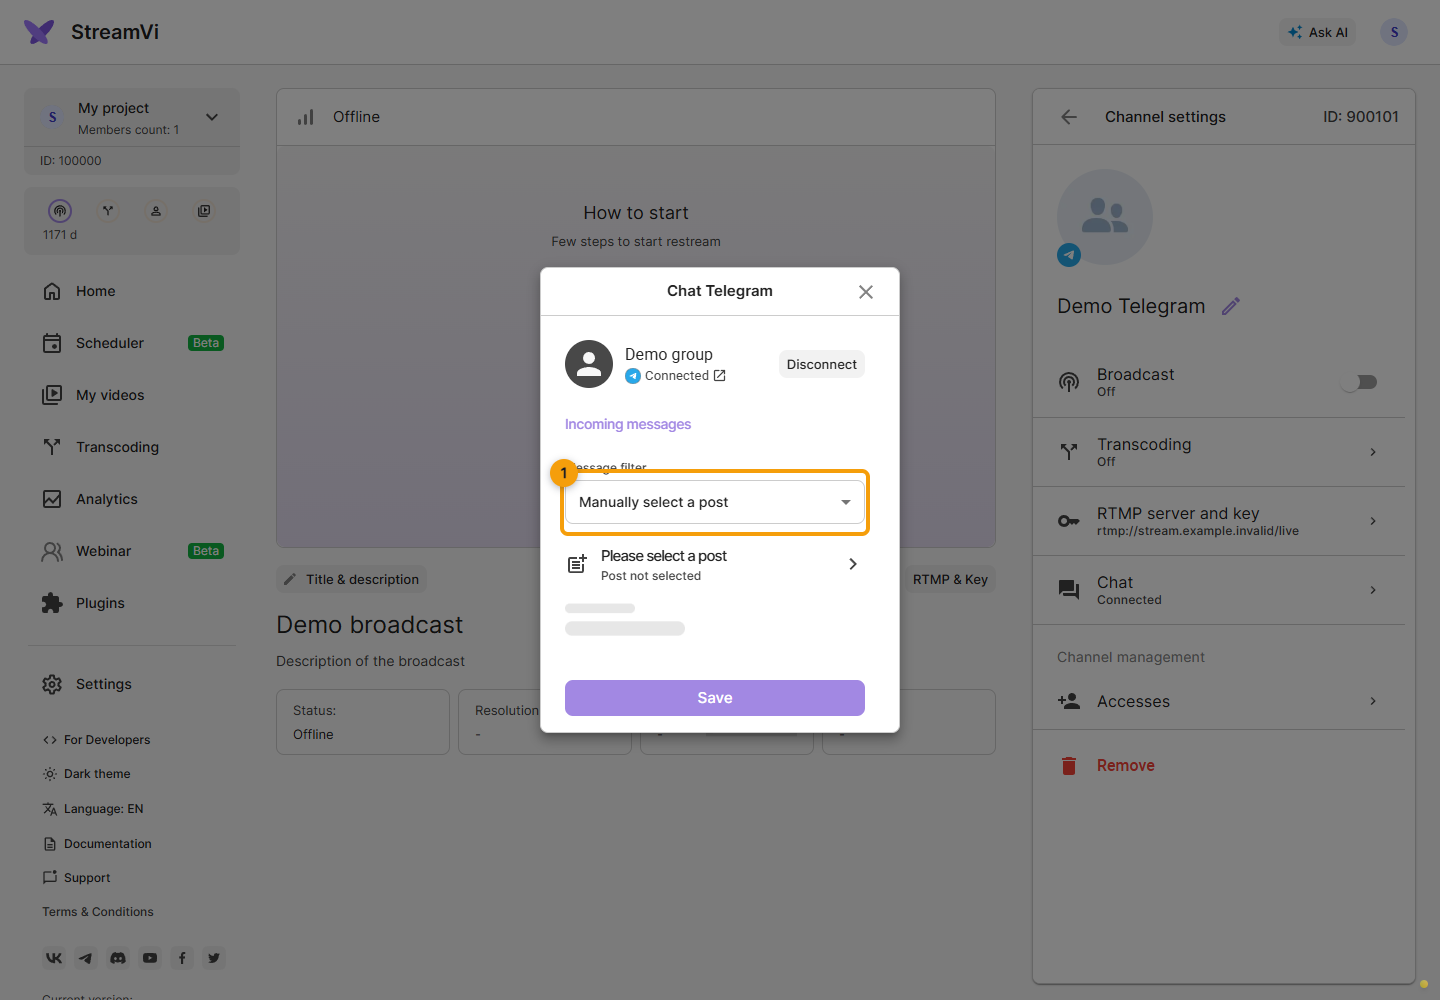Click the StreamVi butterfly logo

pyautogui.click(x=39, y=32)
